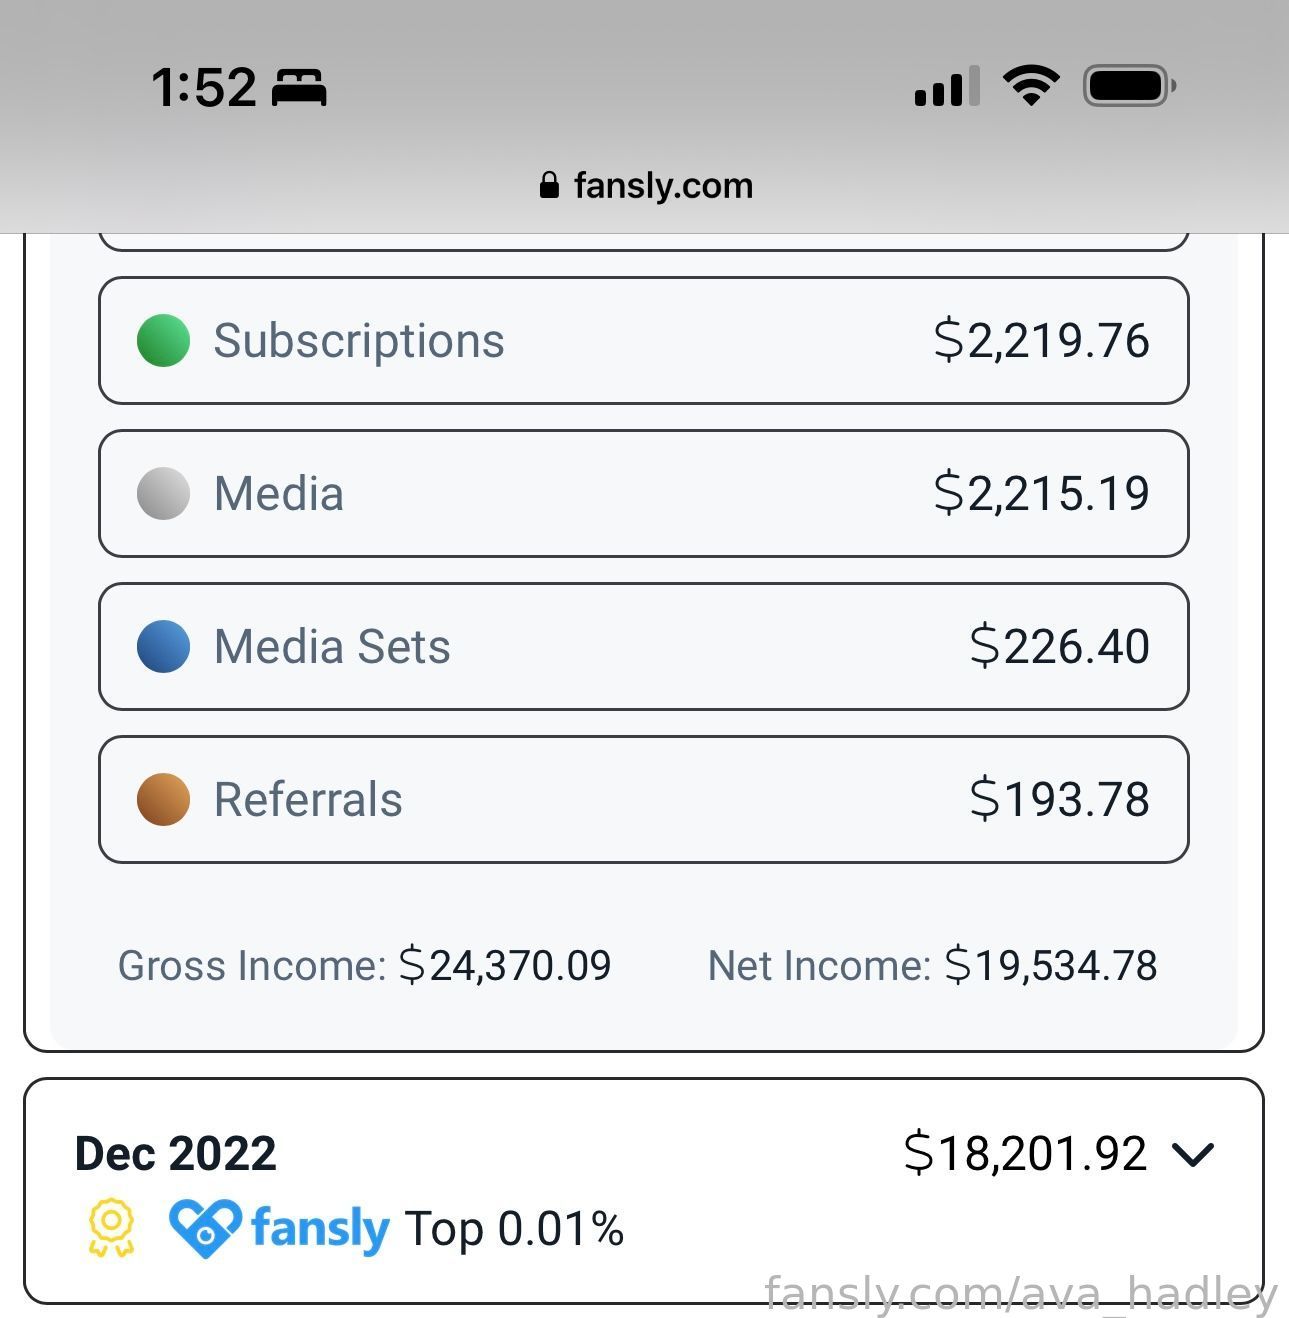Open the Media $2,215.19 row
Image resolution: width=1289 pixels, height=1318 pixels.
[x=644, y=494]
